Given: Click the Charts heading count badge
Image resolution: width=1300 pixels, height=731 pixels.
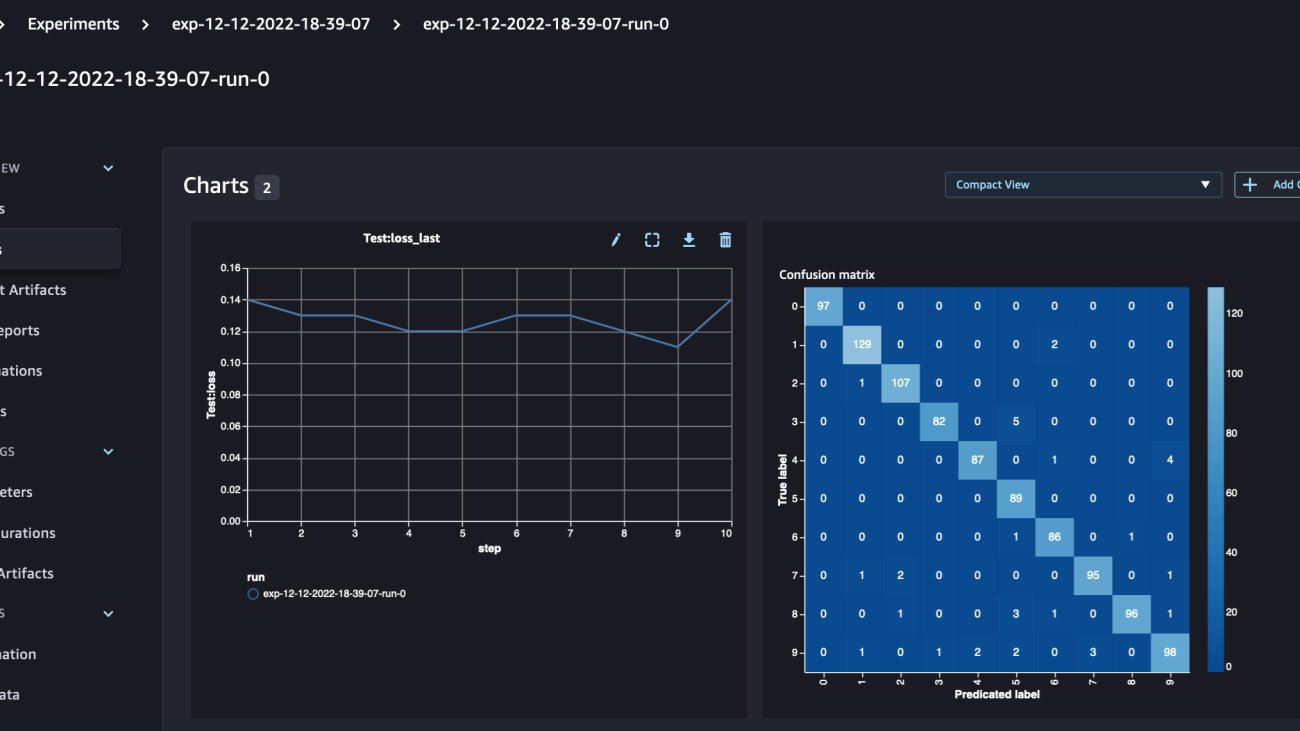Looking at the screenshot, I should point(266,187).
